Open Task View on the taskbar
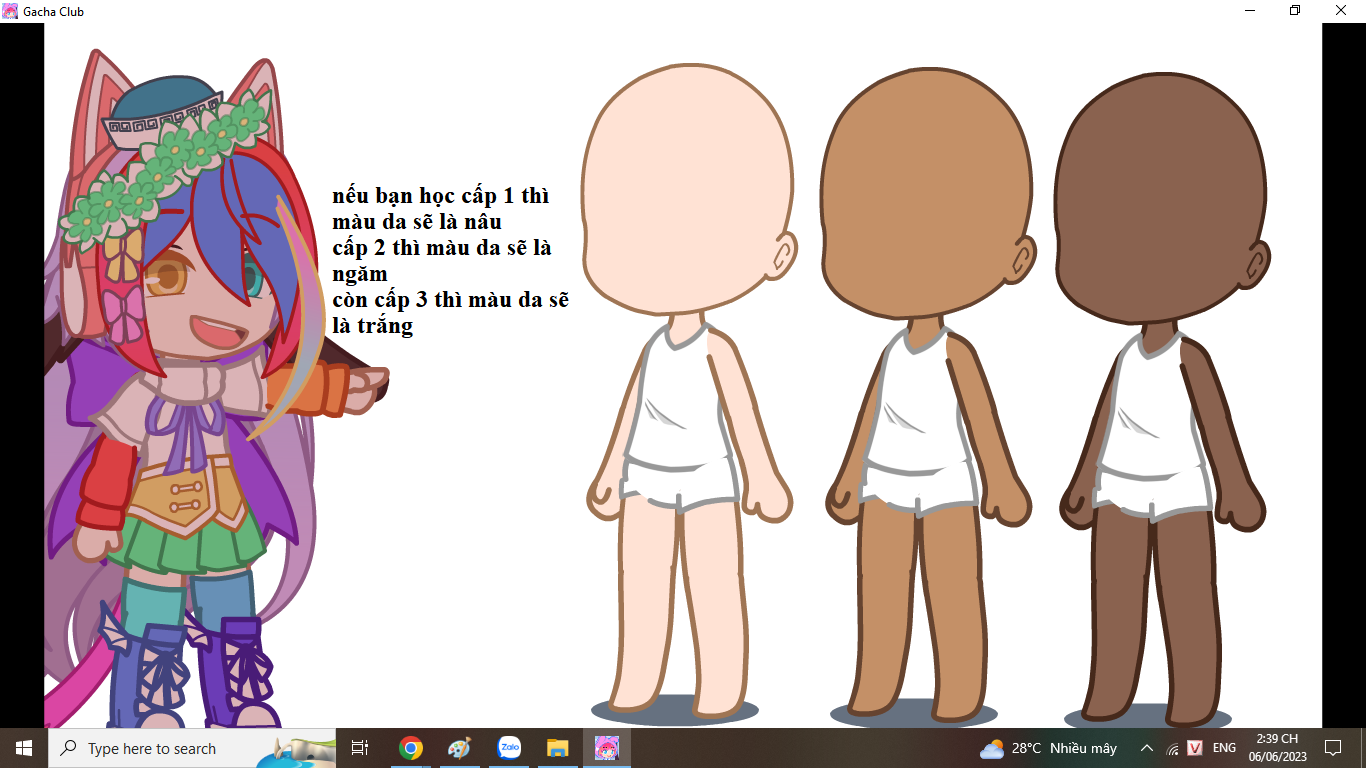Image resolution: width=1366 pixels, height=768 pixels. click(x=360, y=748)
